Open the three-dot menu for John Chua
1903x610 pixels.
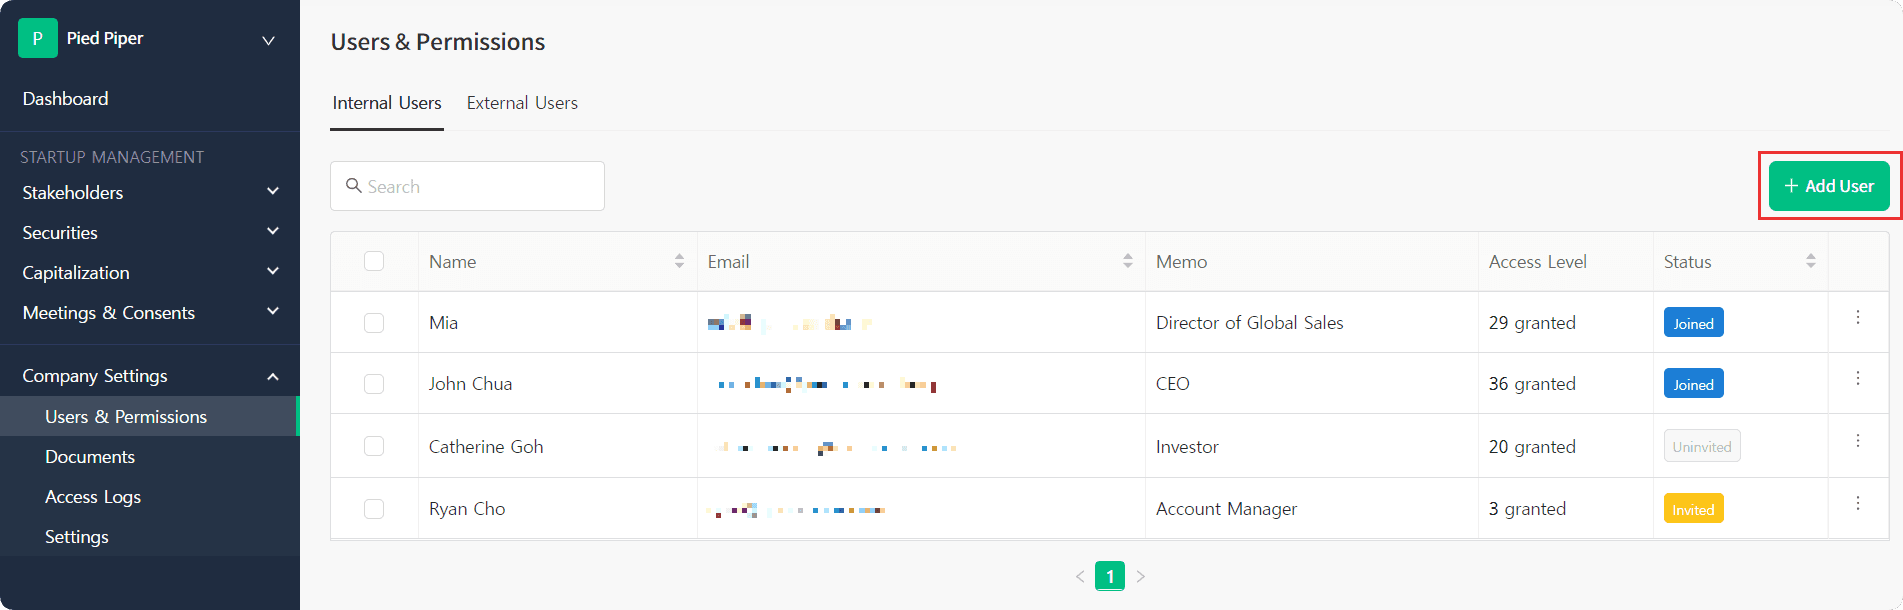coord(1858,379)
